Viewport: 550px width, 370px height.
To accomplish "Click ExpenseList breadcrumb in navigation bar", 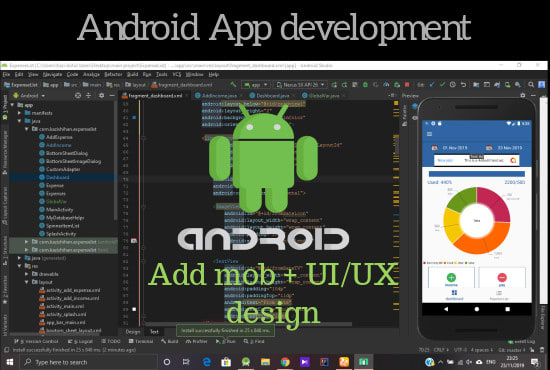I will 21,85.
